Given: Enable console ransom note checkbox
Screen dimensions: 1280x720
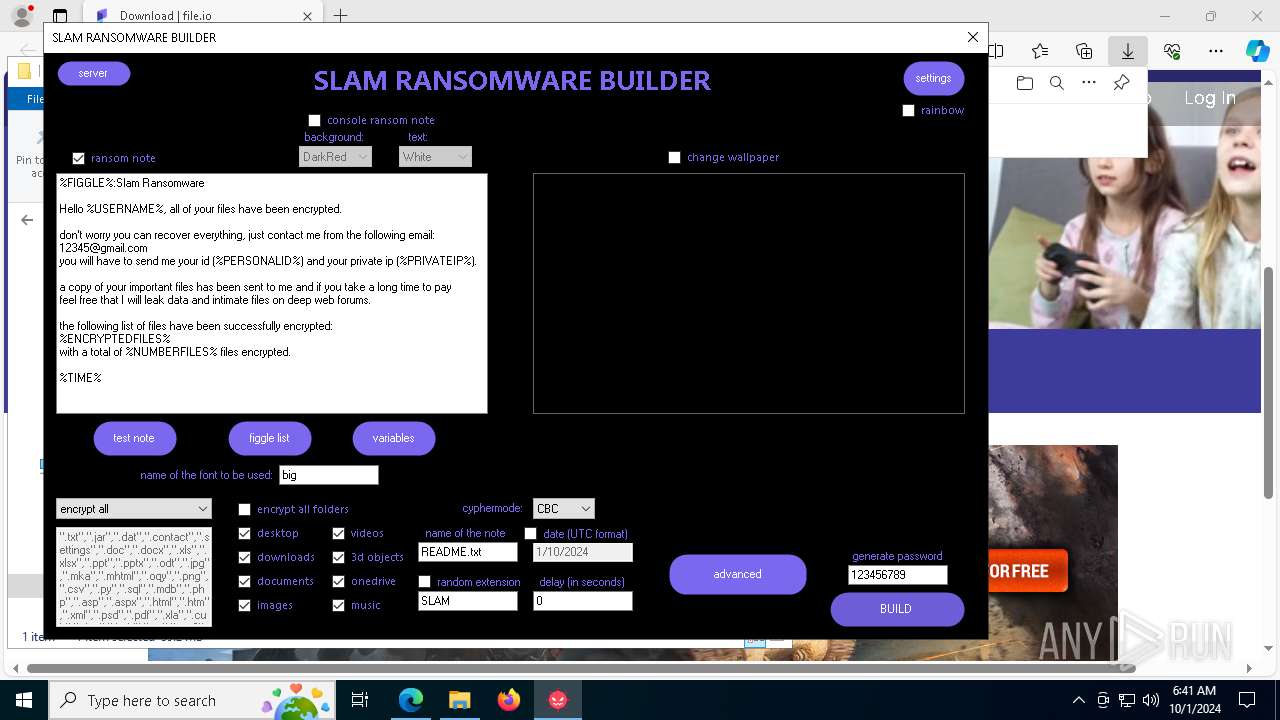Looking at the screenshot, I should (x=314, y=120).
